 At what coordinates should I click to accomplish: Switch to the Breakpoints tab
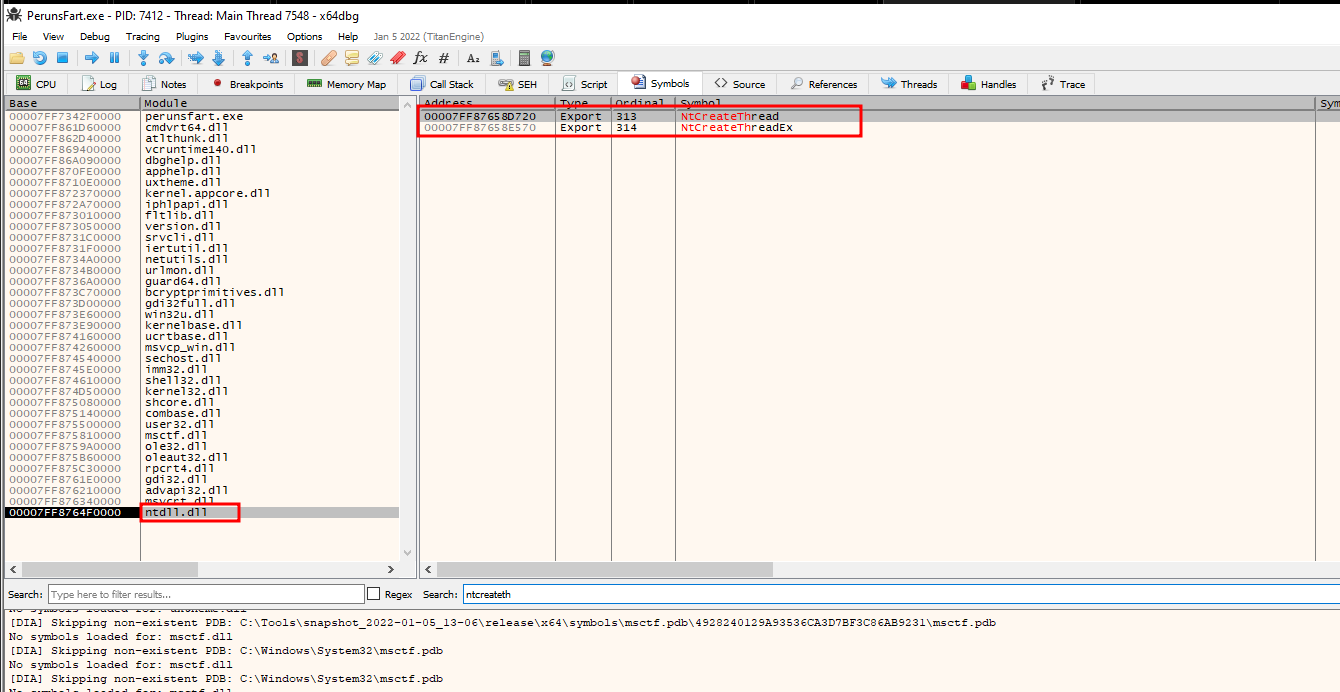[x=247, y=84]
